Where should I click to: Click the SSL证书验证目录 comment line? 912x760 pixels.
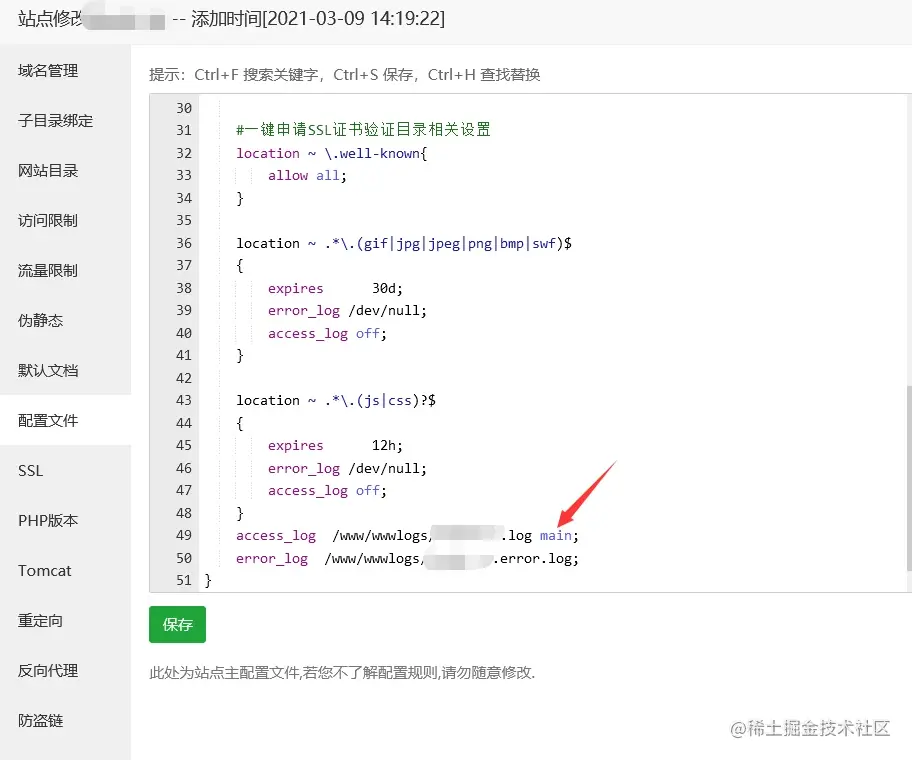(364, 130)
